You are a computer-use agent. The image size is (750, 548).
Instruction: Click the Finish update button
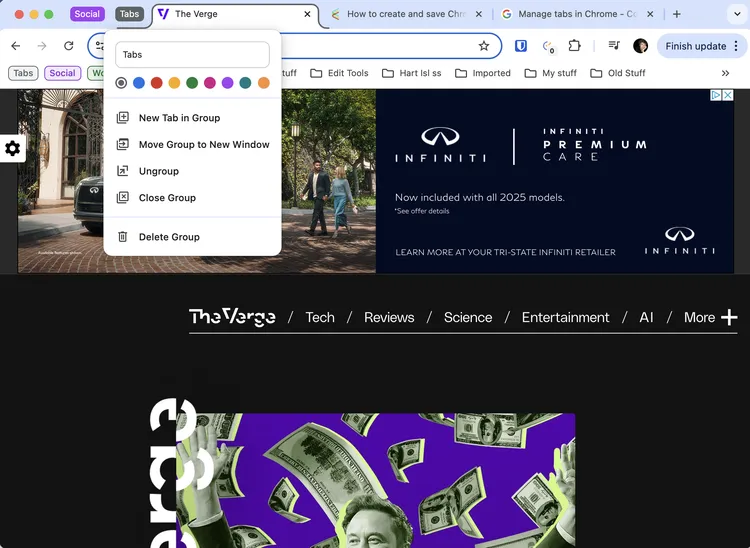(695, 46)
